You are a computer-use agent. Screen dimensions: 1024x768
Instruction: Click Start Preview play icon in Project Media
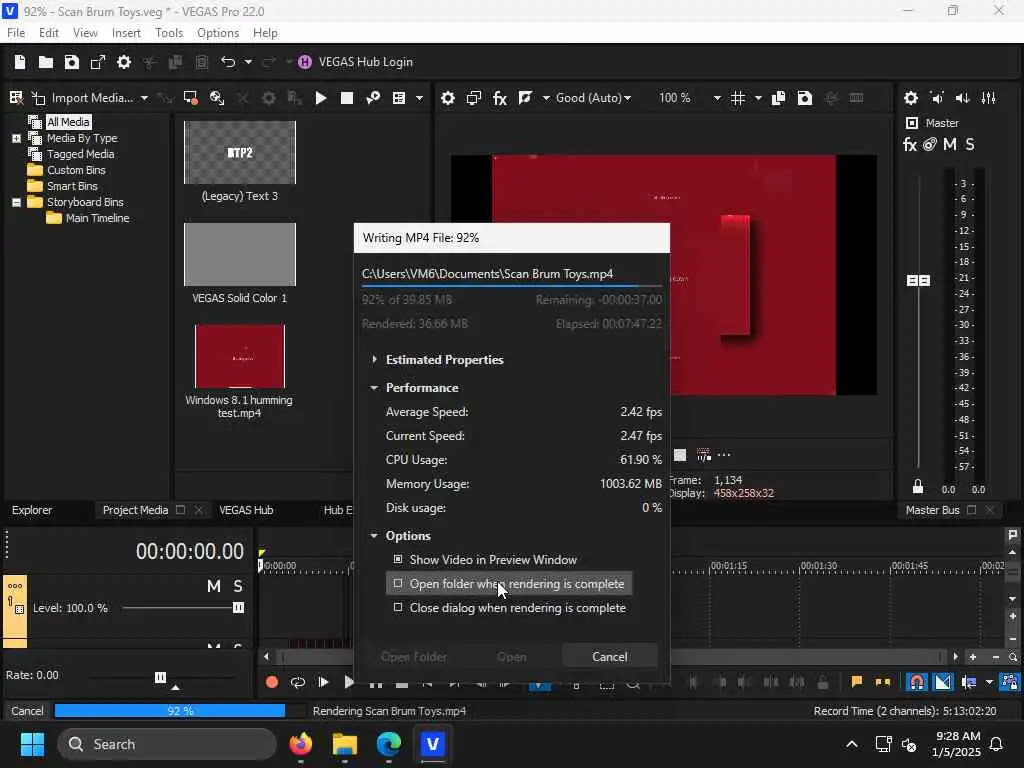coord(321,98)
